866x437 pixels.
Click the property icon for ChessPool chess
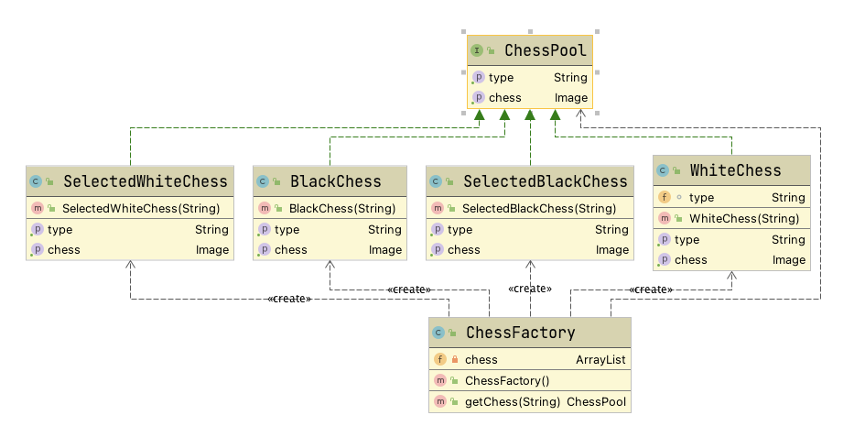click(x=478, y=98)
